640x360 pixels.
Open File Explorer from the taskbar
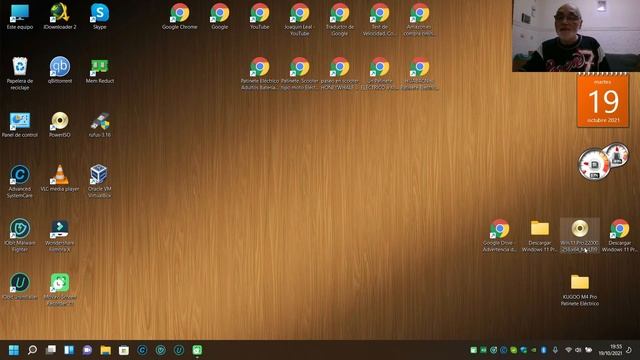tap(106, 350)
